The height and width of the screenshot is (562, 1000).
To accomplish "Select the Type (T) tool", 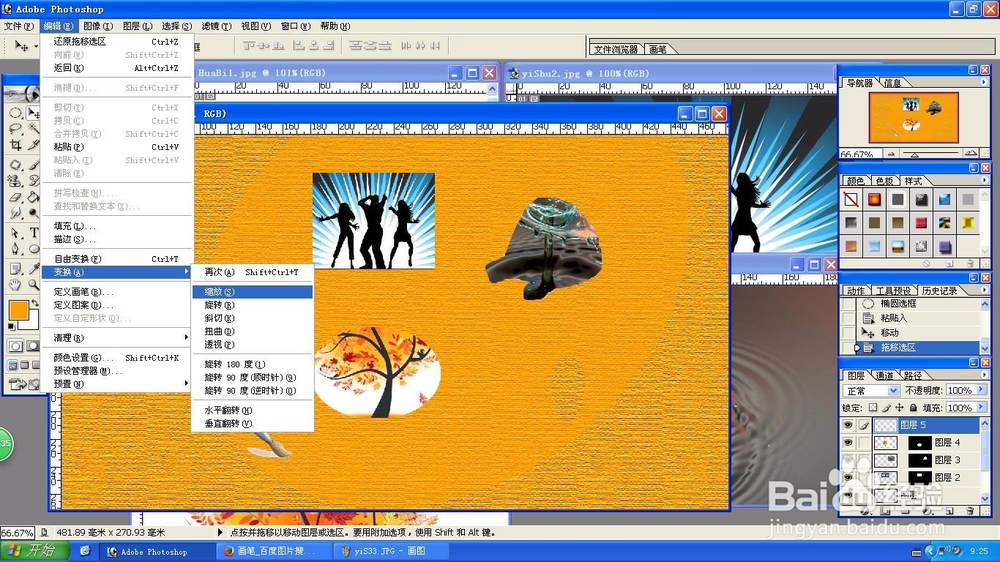I will click(33, 233).
